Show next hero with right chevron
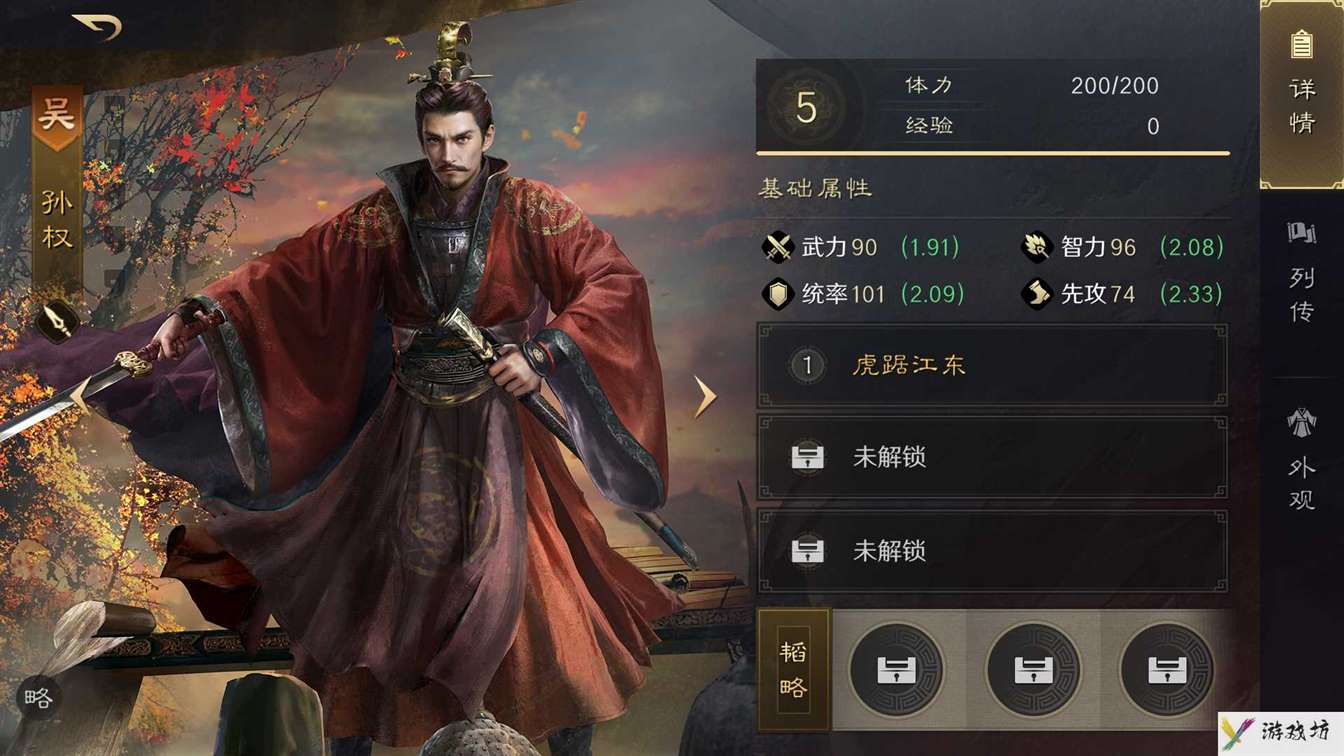The width and height of the screenshot is (1344, 756). coord(706,397)
